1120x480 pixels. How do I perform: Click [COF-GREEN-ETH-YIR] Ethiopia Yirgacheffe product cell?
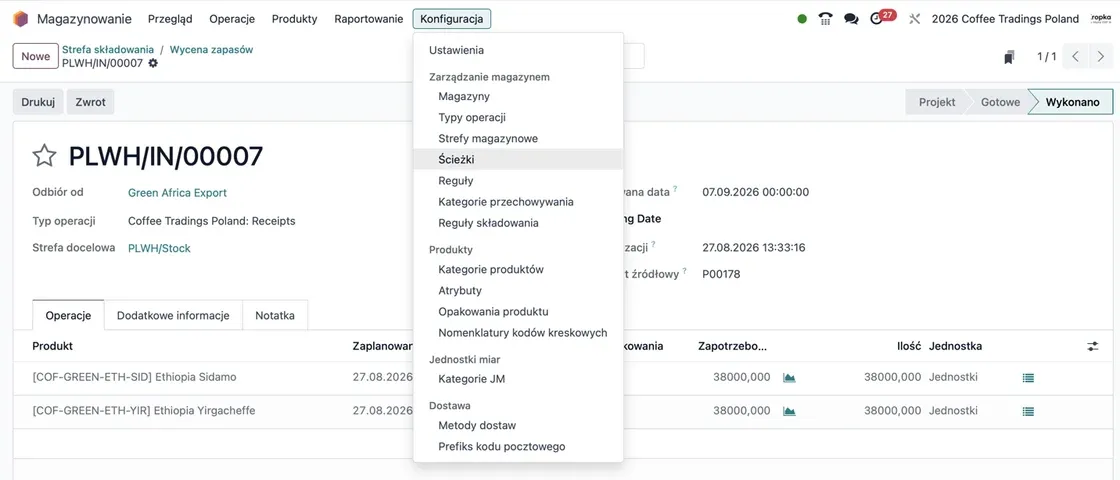click(144, 411)
